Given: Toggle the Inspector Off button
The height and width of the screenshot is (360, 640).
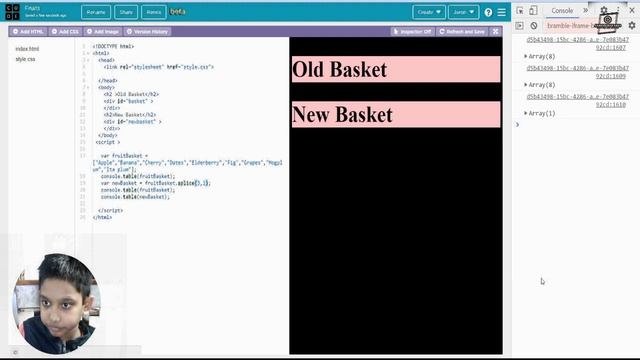Looking at the screenshot, I should click(412, 32).
